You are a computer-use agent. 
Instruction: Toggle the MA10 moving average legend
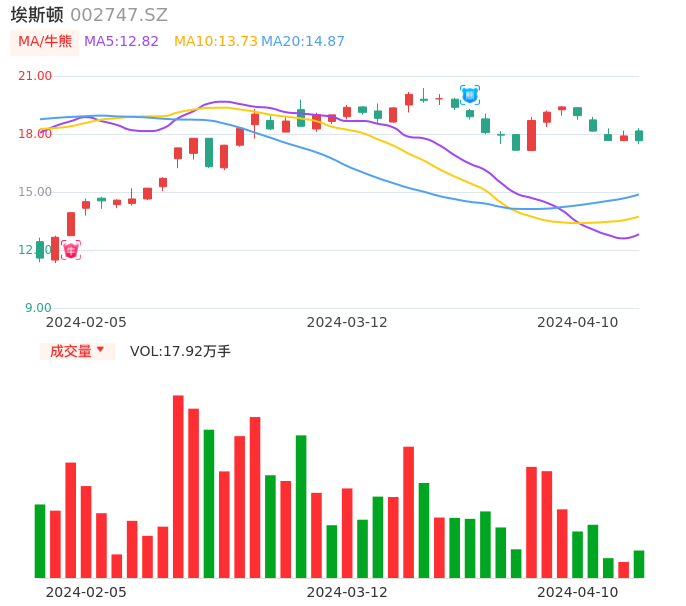(x=216, y=42)
